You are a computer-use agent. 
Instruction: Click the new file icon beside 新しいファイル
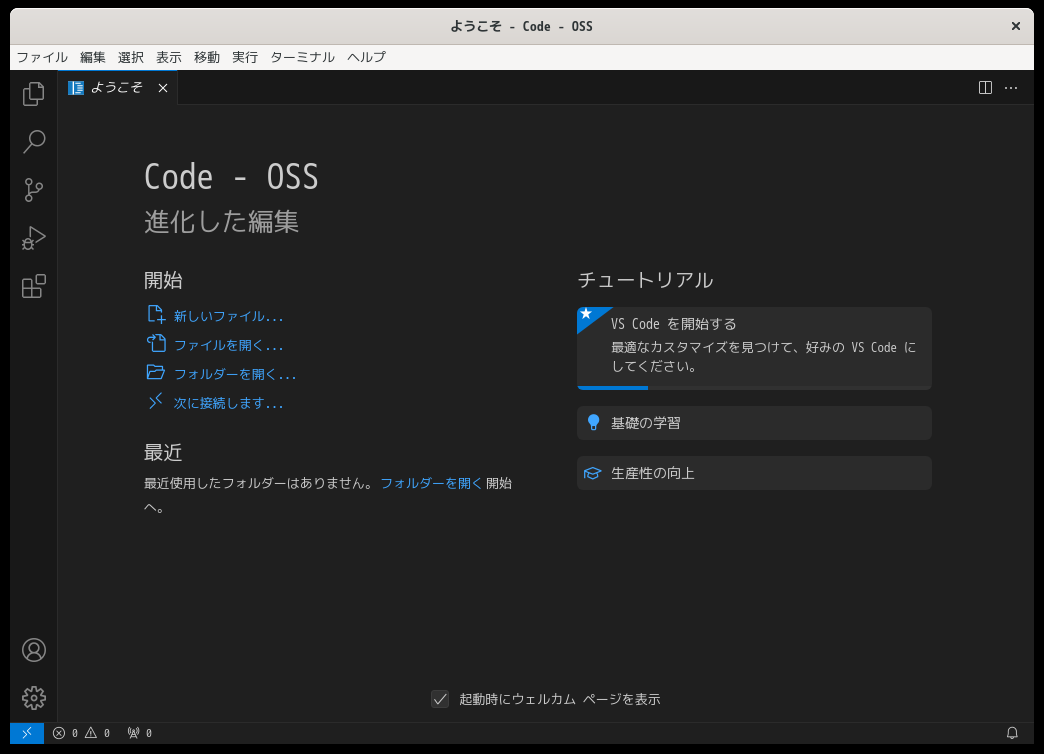pyautogui.click(x=156, y=314)
